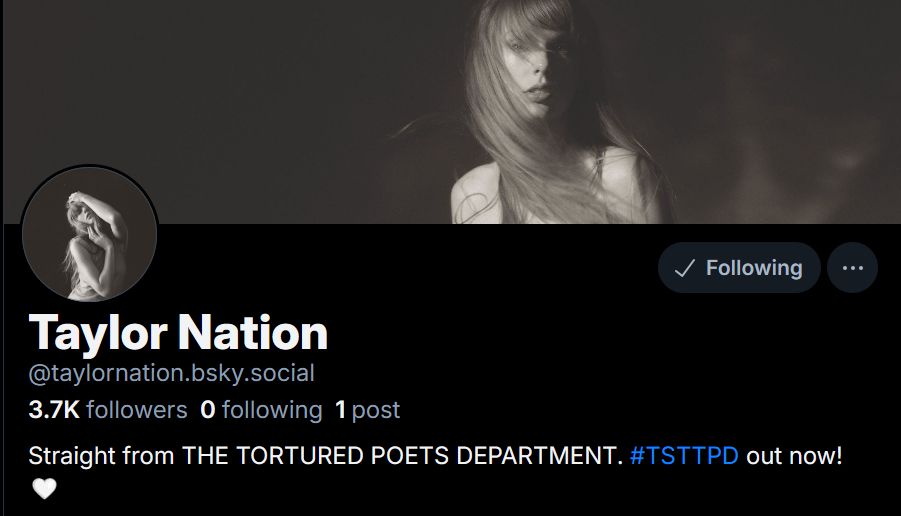Image resolution: width=901 pixels, height=516 pixels.
Task: Click the TORTURED POETS DEPARTMENT bio text
Action: [429, 456]
